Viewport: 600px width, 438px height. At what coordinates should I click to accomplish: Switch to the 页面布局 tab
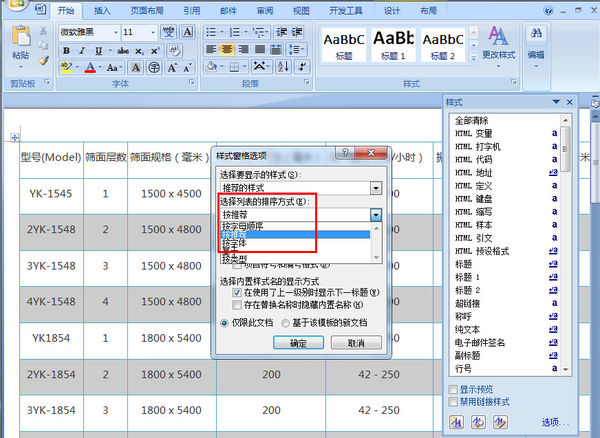click(147, 11)
